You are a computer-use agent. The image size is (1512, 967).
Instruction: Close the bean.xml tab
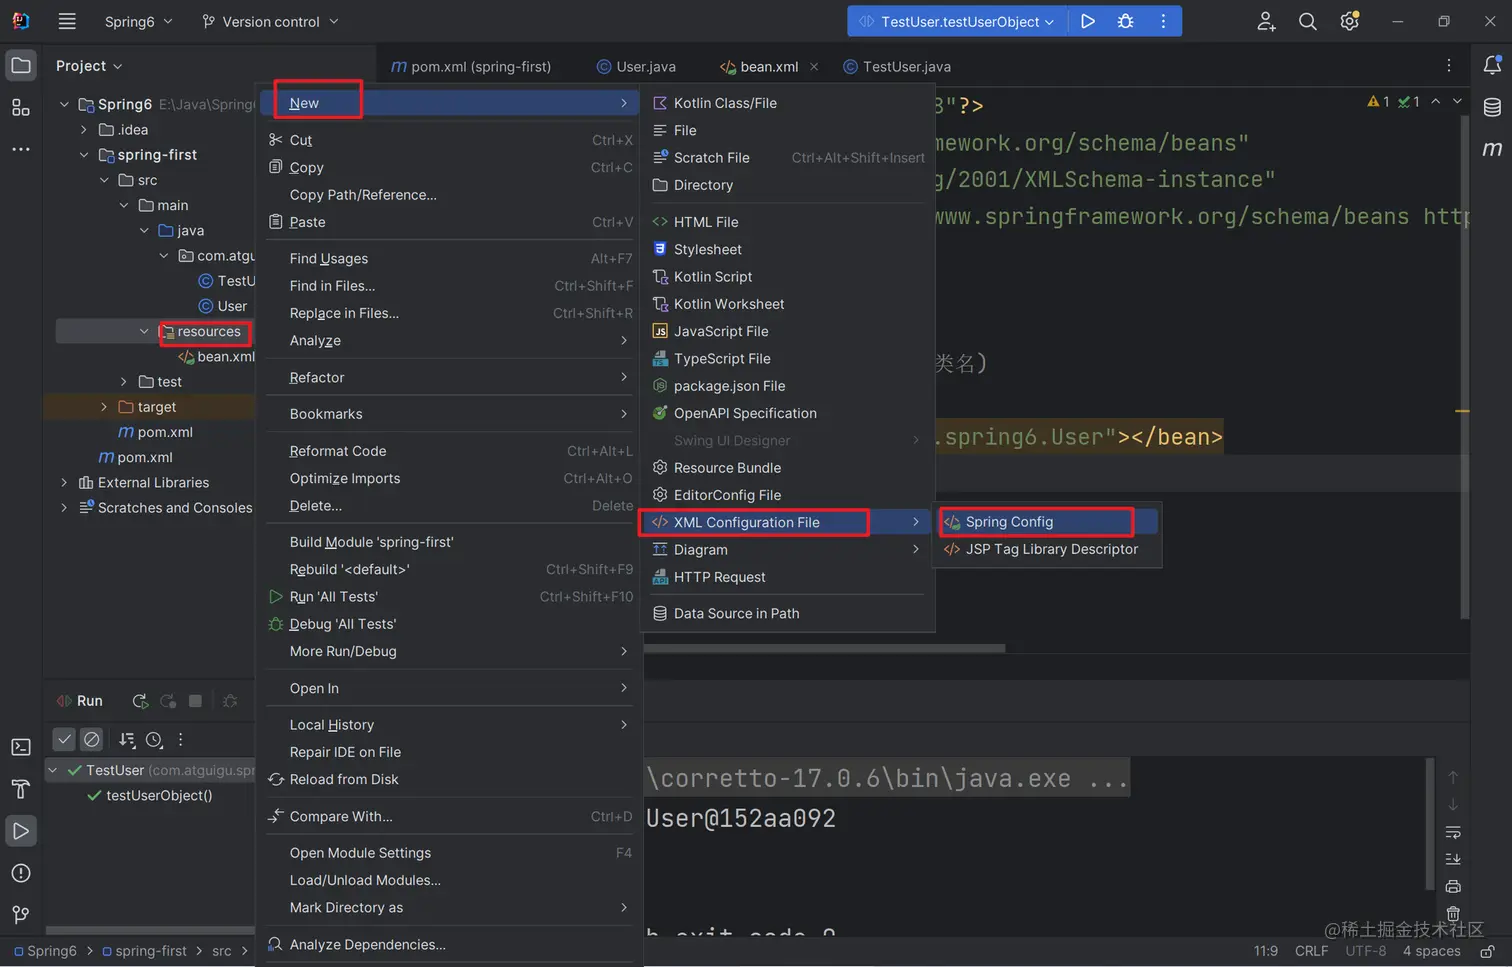814,67
